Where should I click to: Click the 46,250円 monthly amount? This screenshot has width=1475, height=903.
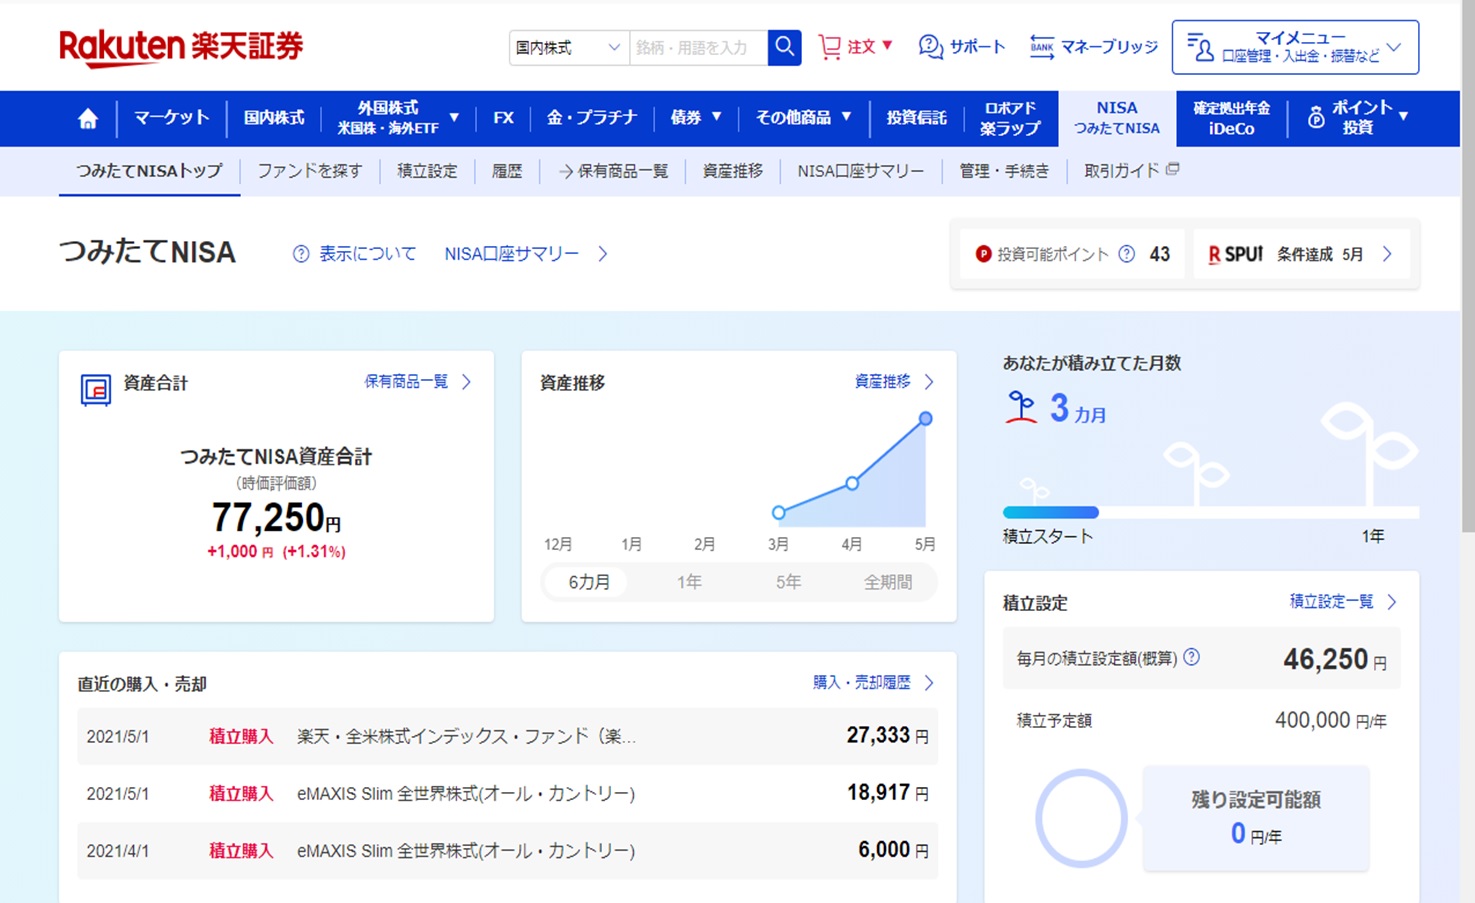pyautogui.click(x=1335, y=659)
